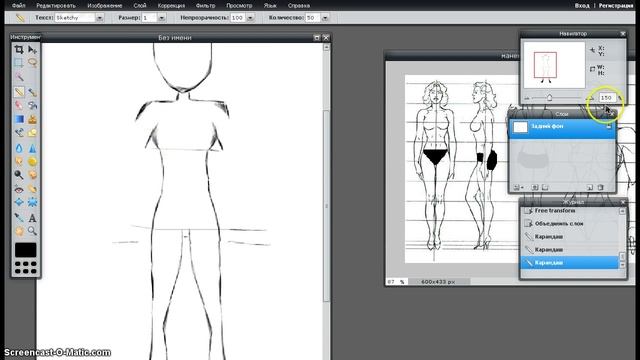
Task: Select the Crop tool
Action: tap(19, 50)
